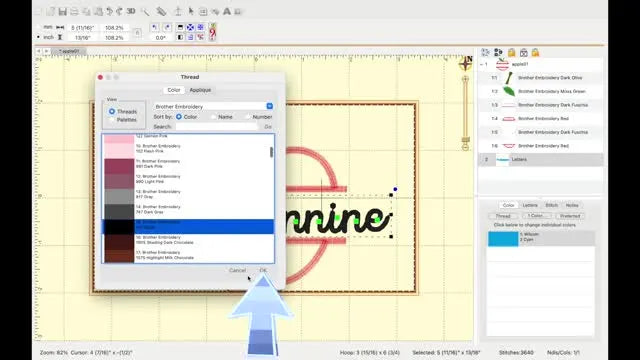Click Cancel in the Thread dialog
Image resolution: width=640 pixels, height=360 pixels.
237,270
